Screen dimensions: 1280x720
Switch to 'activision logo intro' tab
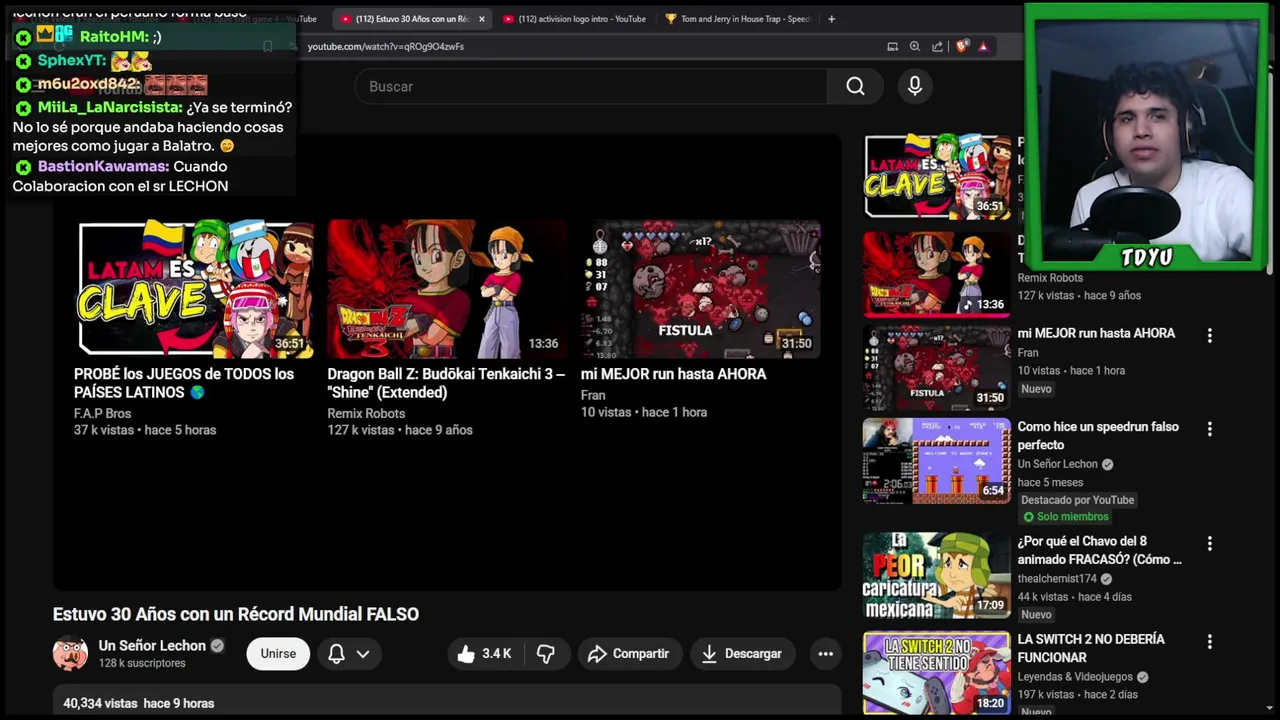tap(575, 19)
